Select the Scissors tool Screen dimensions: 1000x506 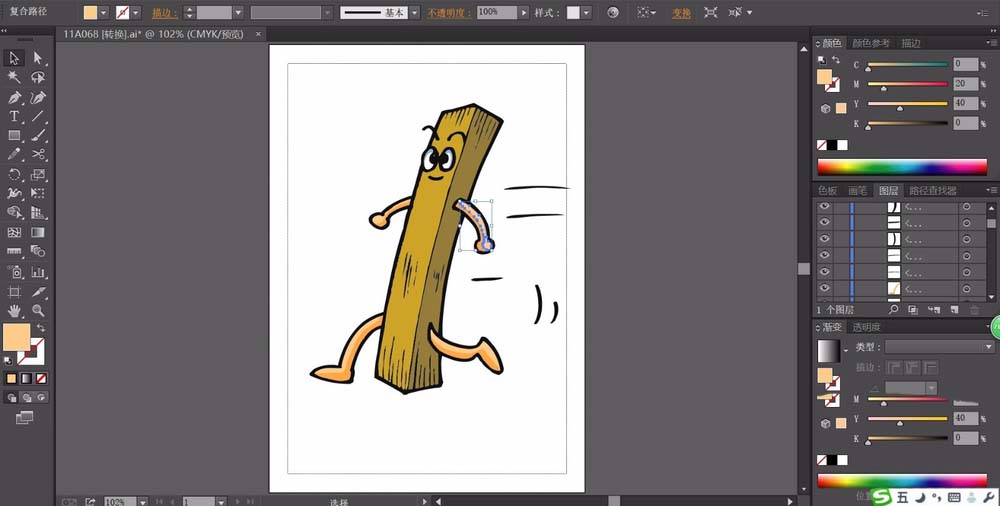(x=38, y=154)
